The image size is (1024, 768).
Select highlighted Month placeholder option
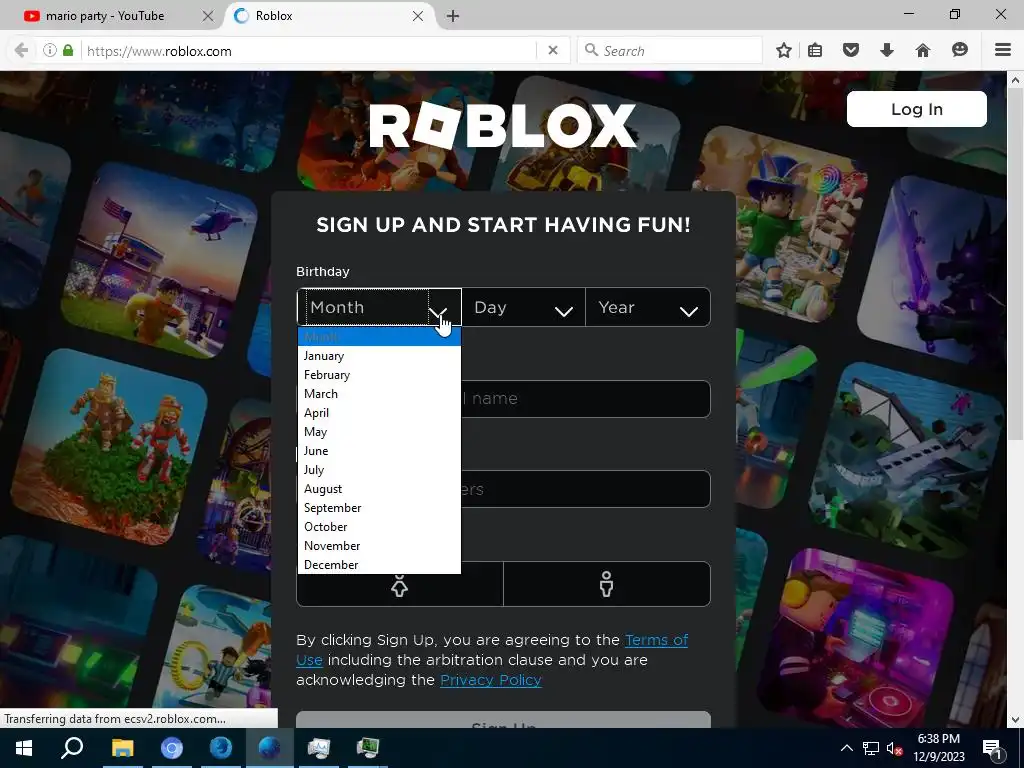(x=379, y=337)
